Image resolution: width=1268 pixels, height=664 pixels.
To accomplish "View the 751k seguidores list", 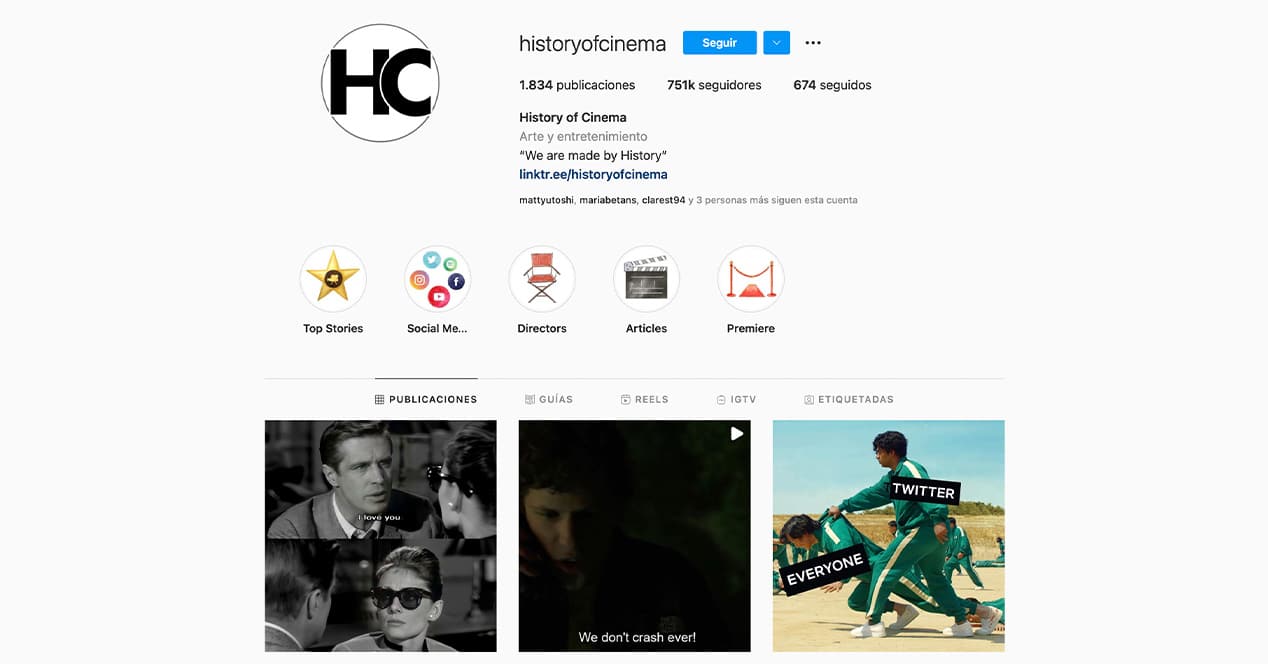I will coord(714,85).
